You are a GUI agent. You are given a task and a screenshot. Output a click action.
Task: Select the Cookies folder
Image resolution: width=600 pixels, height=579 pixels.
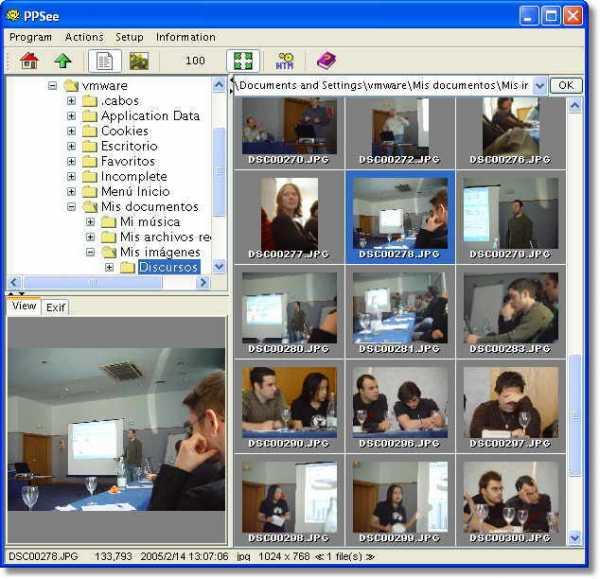[124, 131]
